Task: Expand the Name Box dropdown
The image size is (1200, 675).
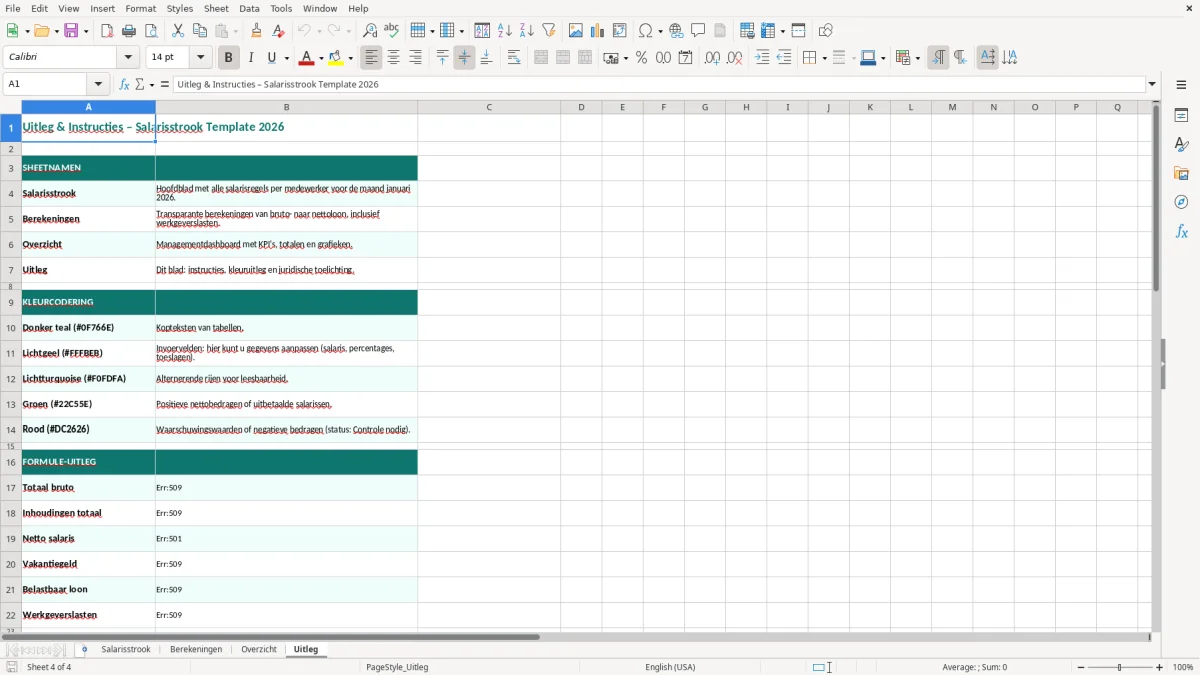Action: [x=98, y=84]
